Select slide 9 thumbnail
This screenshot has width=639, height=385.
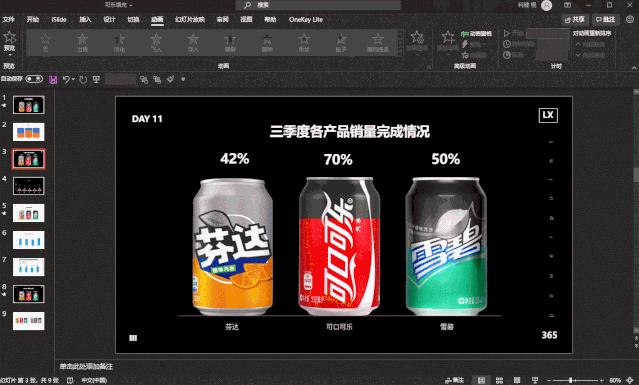pos(29,321)
